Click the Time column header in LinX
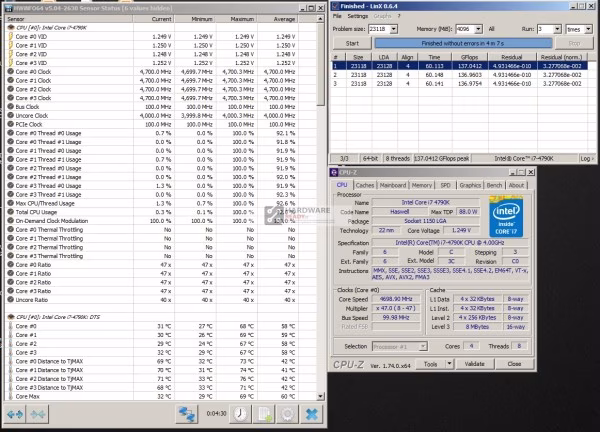The image size is (600, 432). [434, 57]
